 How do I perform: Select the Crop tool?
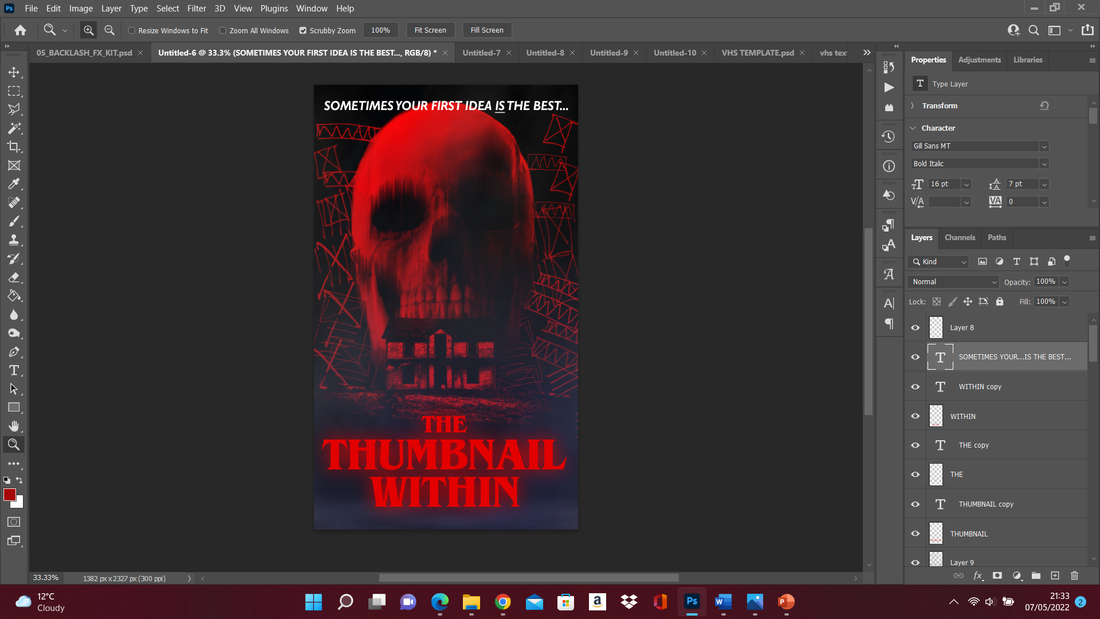pos(14,147)
